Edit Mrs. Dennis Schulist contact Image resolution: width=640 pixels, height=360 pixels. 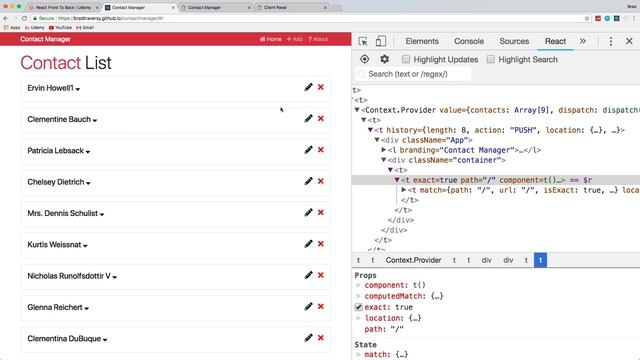point(308,212)
